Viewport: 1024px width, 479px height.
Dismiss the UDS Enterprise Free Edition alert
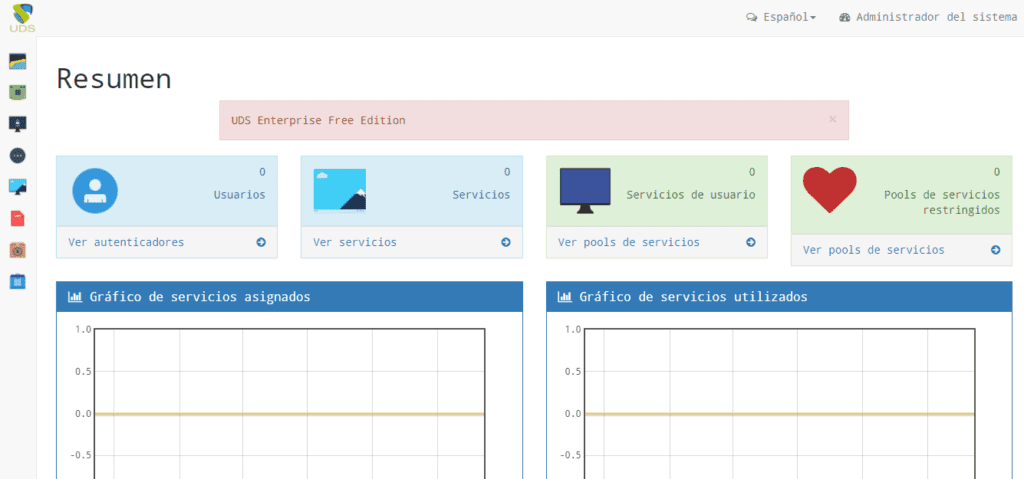tap(833, 119)
